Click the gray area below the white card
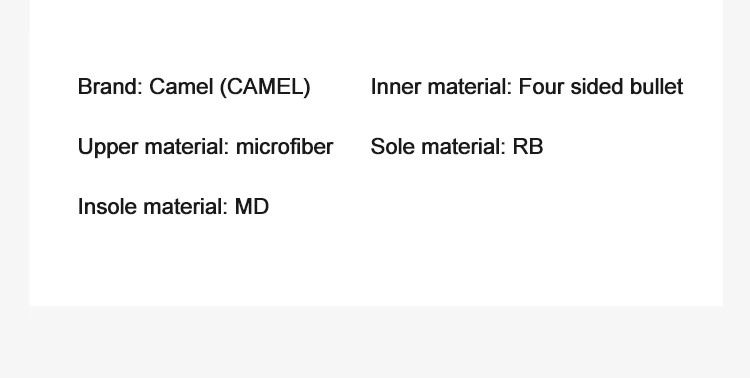Viewport: 750px width, 378px height. tap(375, 342)
